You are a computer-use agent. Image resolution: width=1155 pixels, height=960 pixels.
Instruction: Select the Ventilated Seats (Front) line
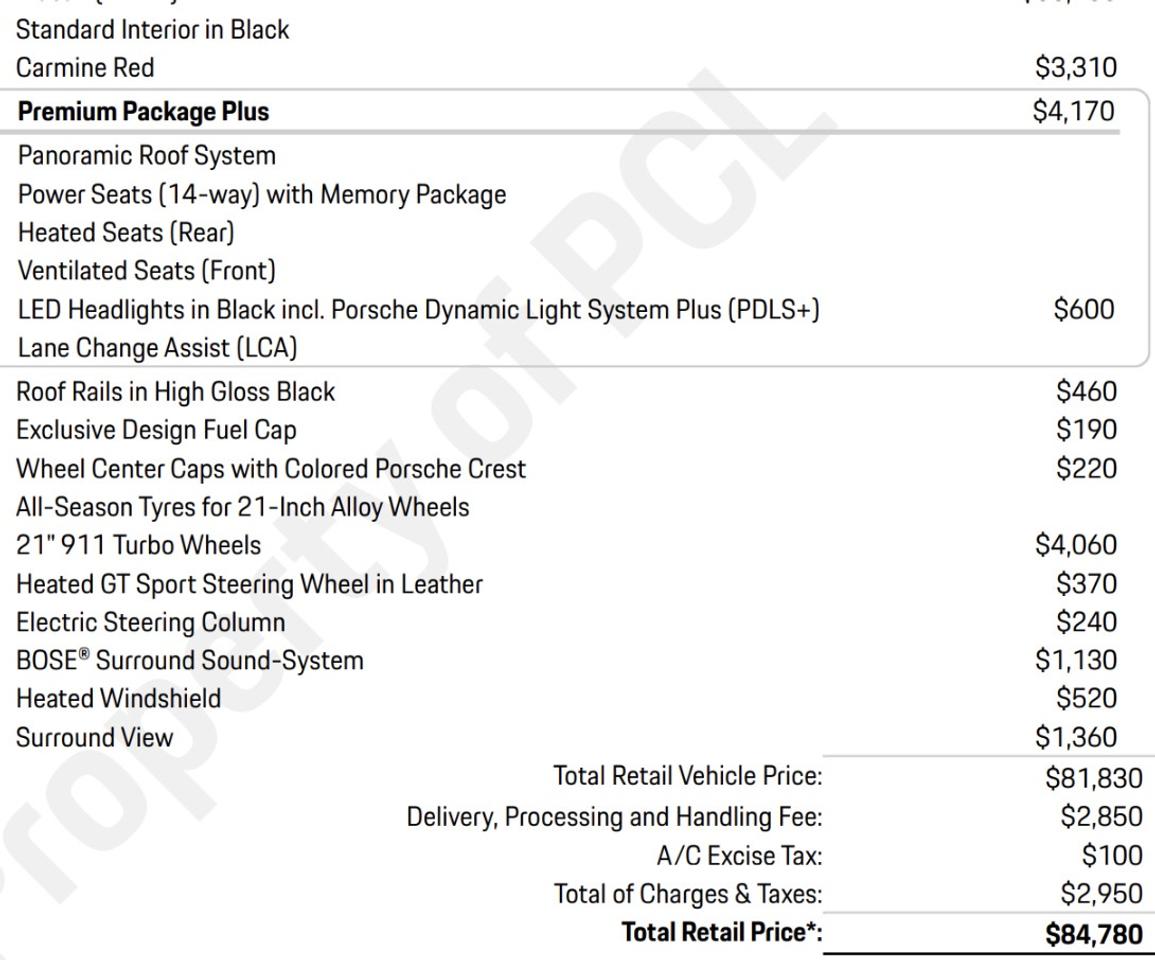click(x=146, y=270)
